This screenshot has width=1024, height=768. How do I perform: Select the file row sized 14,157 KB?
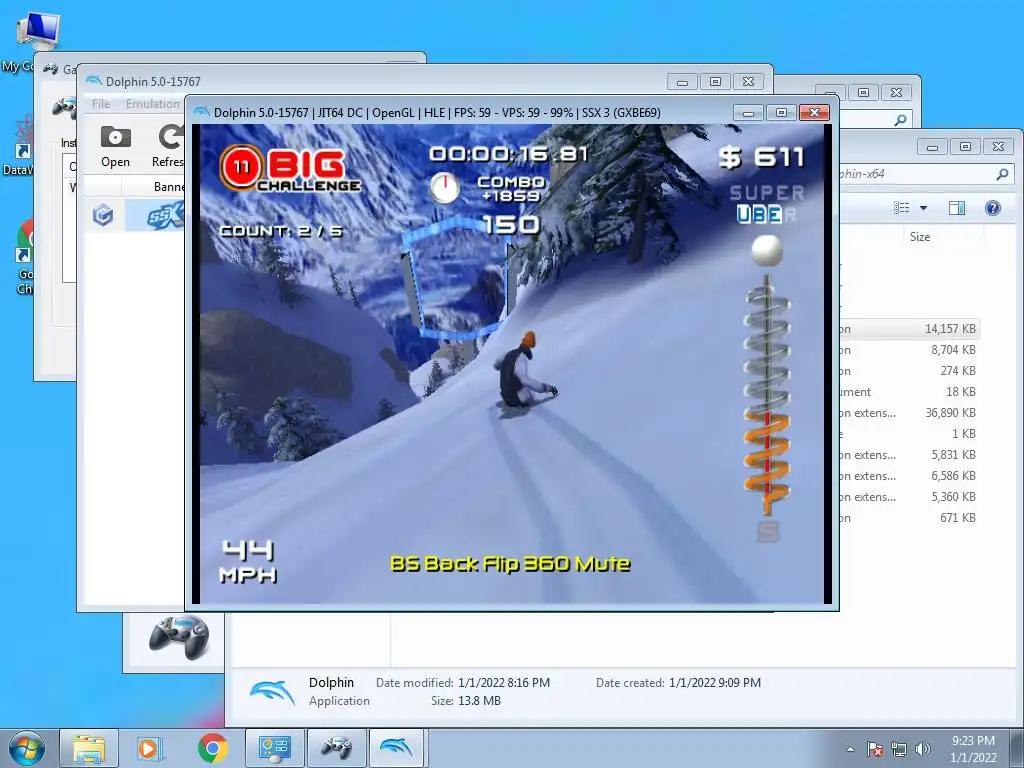coord(909,328)
